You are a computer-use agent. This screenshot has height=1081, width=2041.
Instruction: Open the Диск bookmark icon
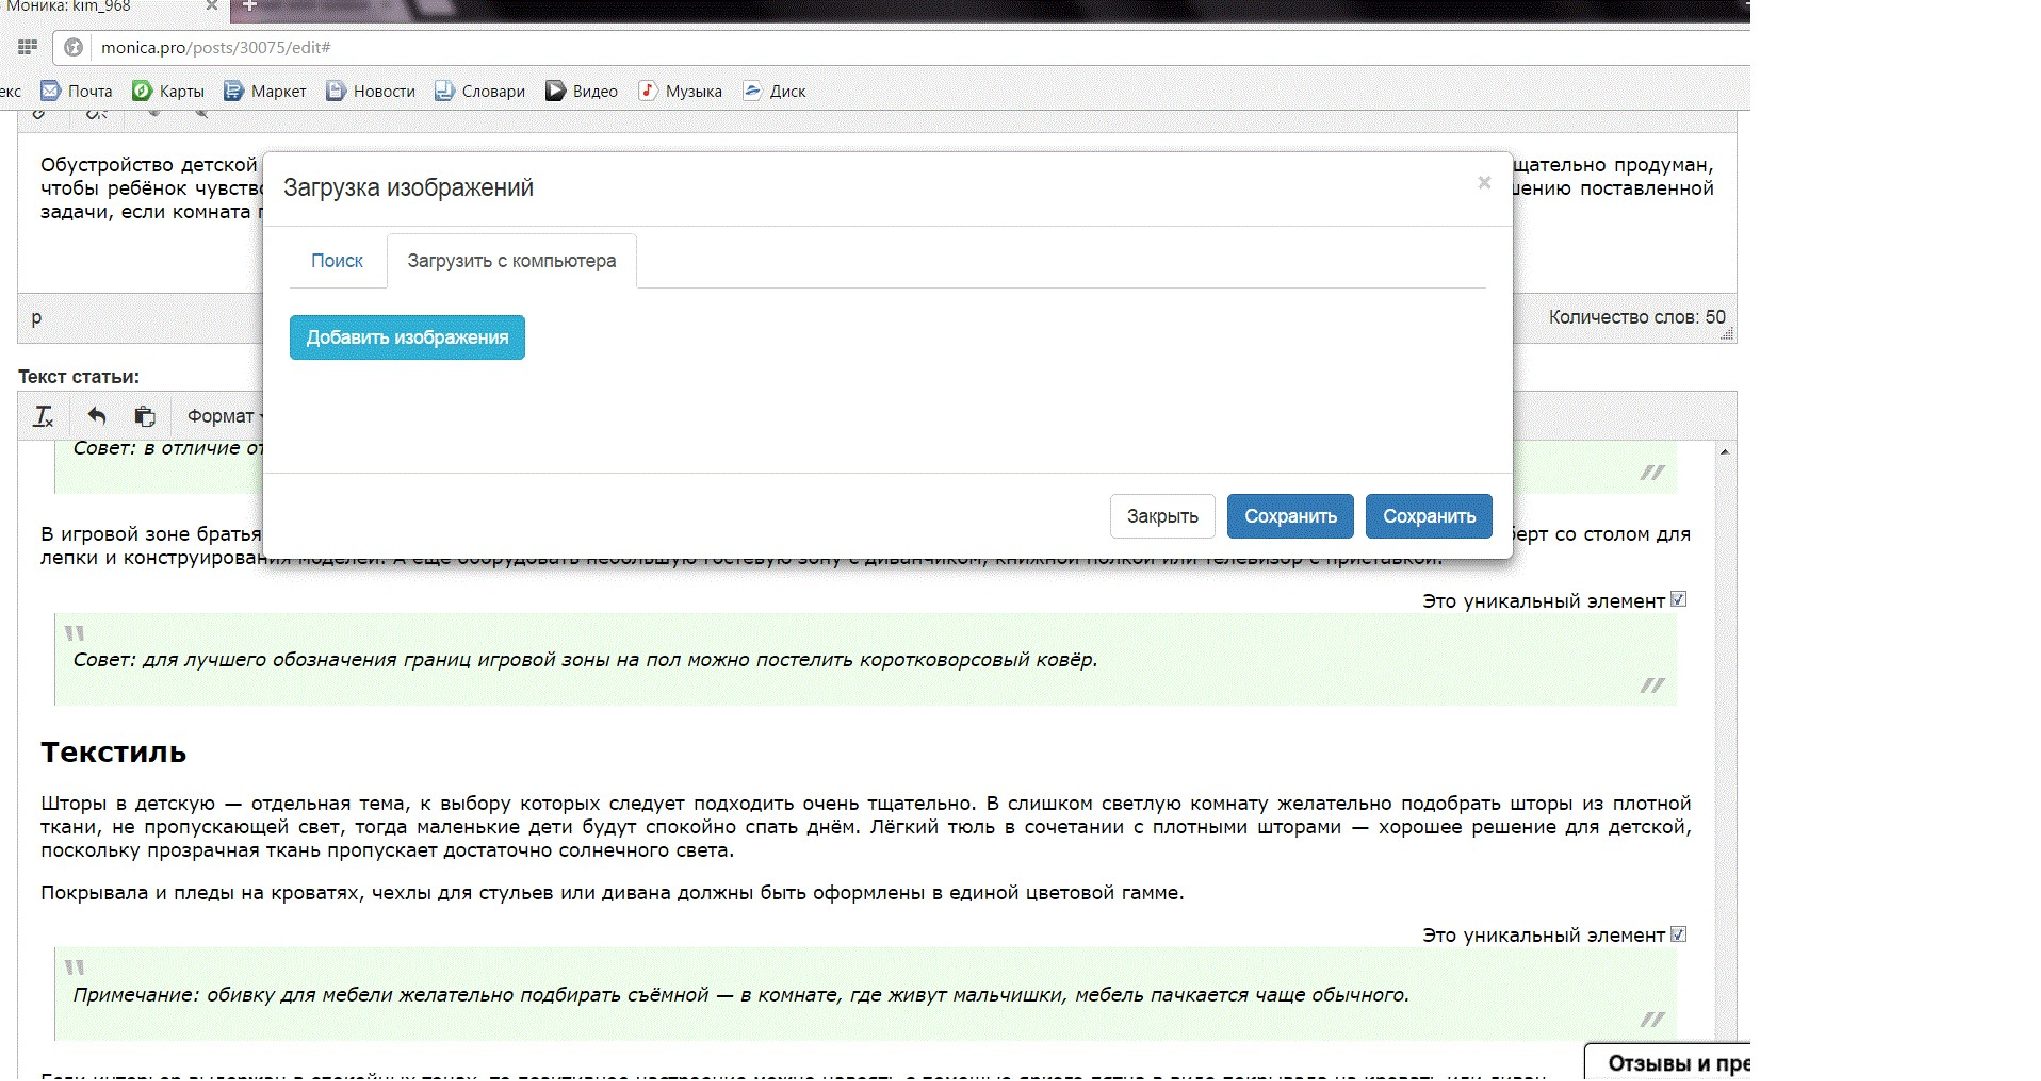752,91
